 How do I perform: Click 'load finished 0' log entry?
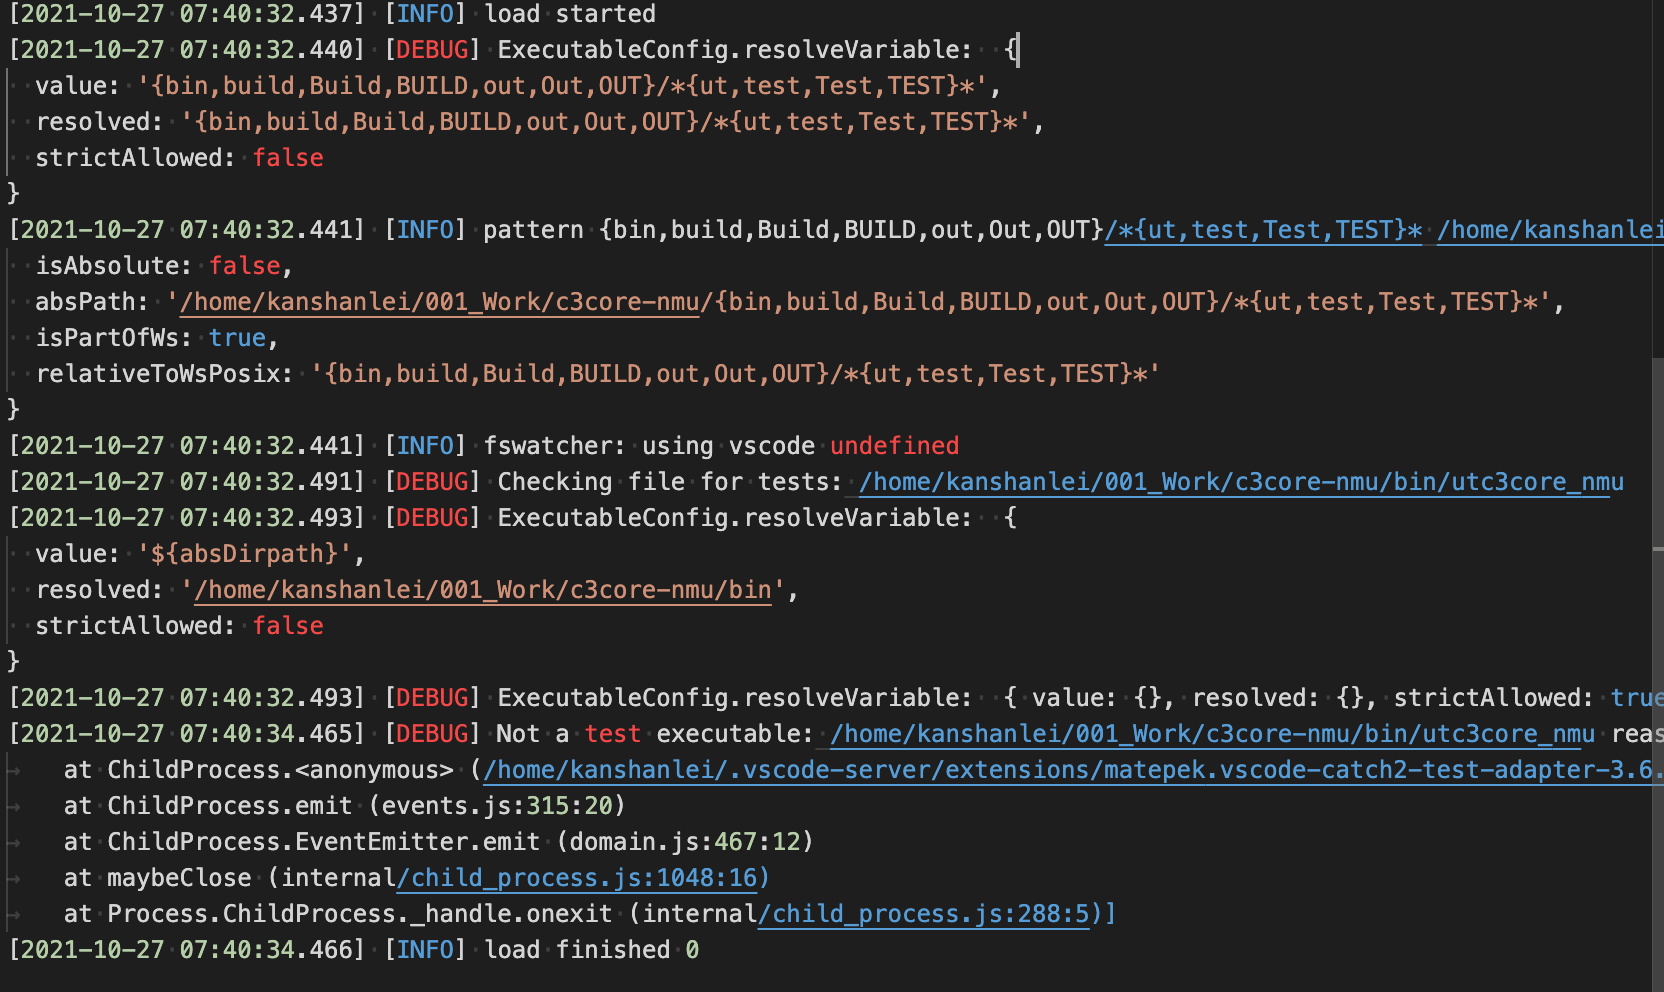(592, 950)
